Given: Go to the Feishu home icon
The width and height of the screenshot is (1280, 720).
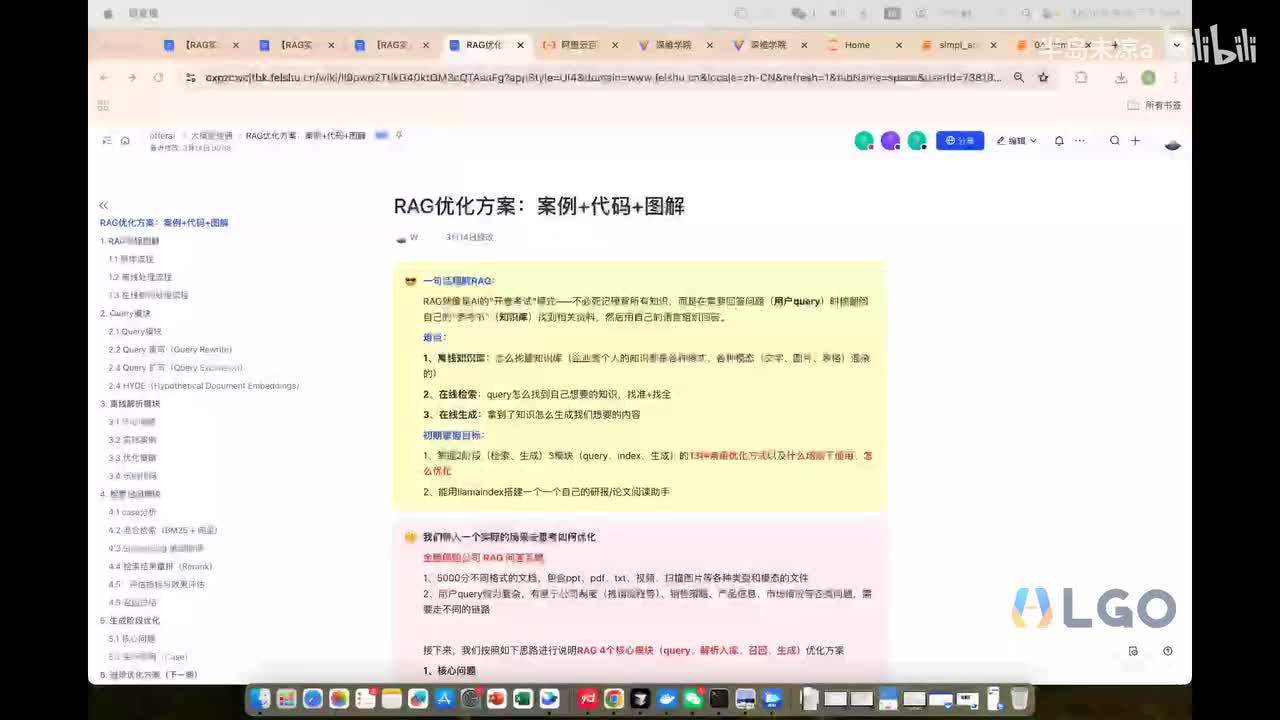Looking at the screenshot, I should [x=125, y=141].
